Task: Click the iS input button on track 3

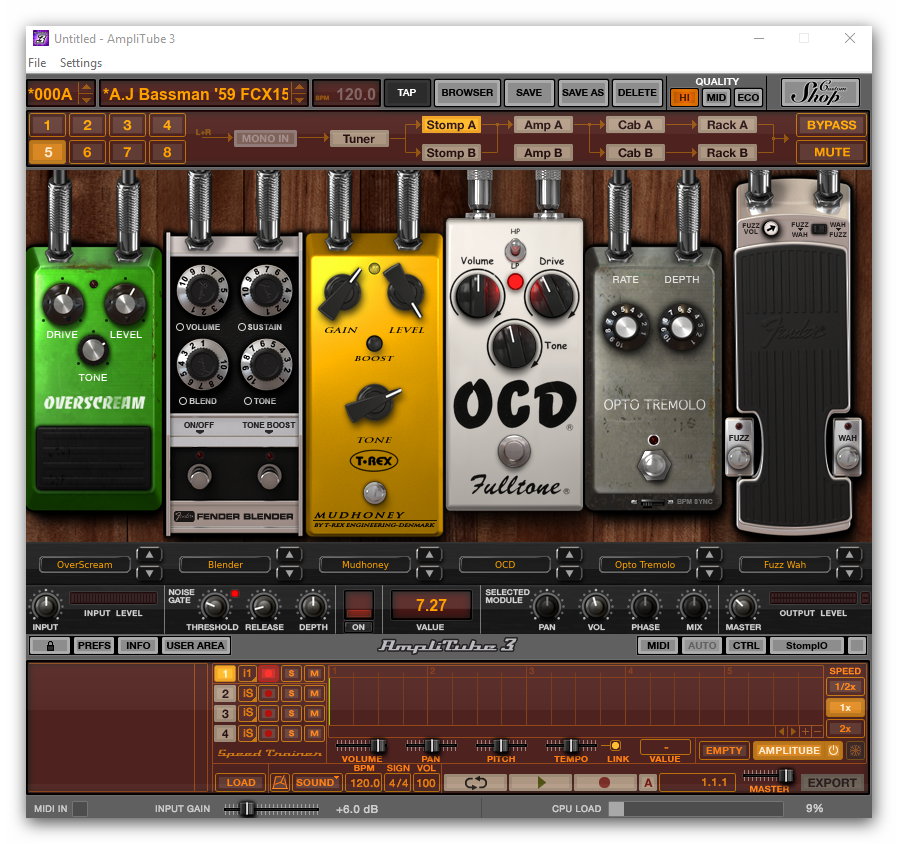Action: [x=247, y=713]
